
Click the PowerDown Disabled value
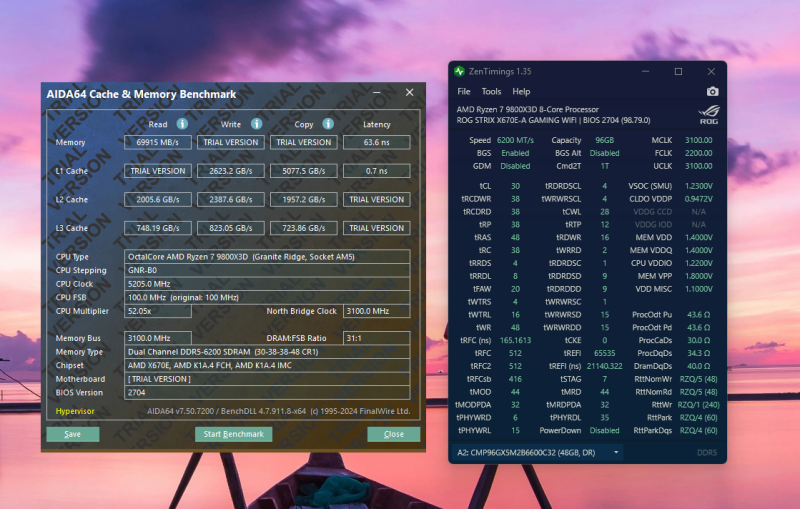pos(605,430)
